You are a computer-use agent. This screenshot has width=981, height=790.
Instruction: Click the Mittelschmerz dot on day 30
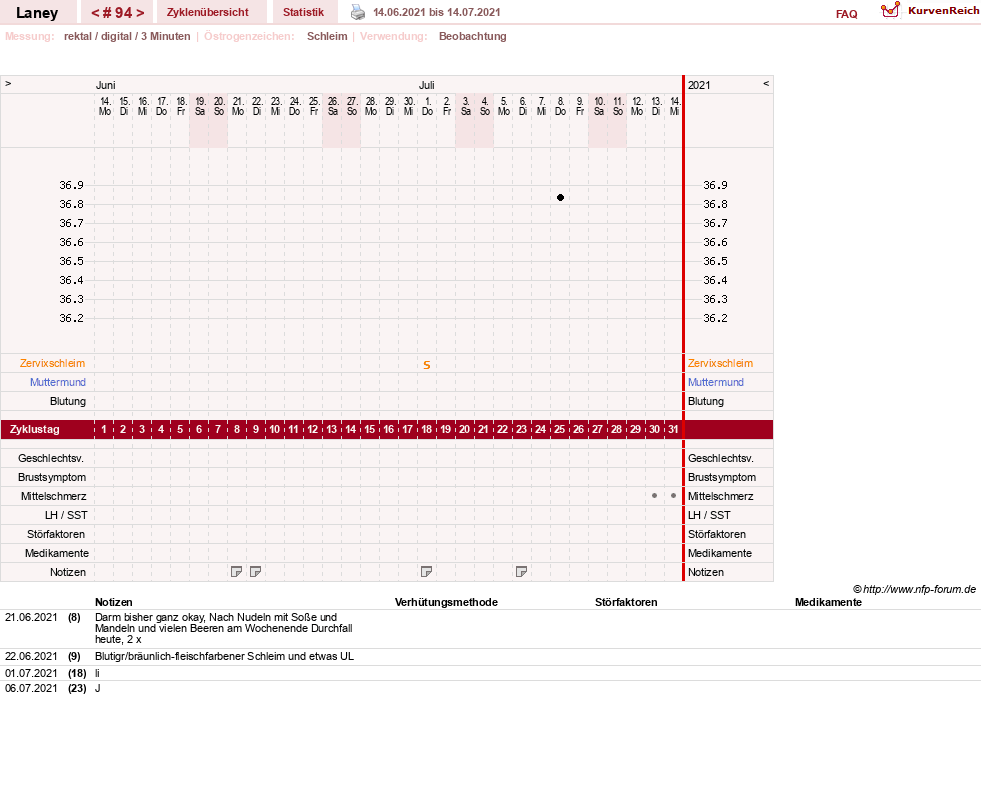point(654,495)
